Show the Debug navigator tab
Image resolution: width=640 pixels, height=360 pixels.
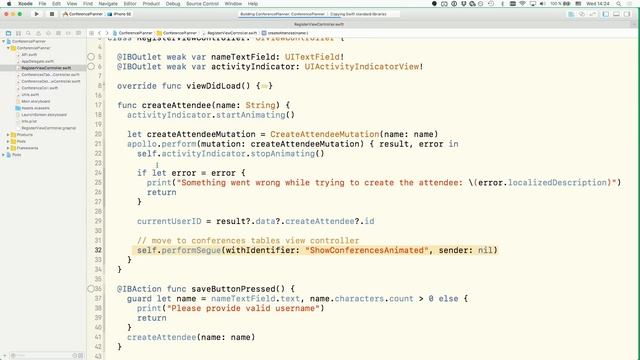pyautogui.click(x=58, y=33)
